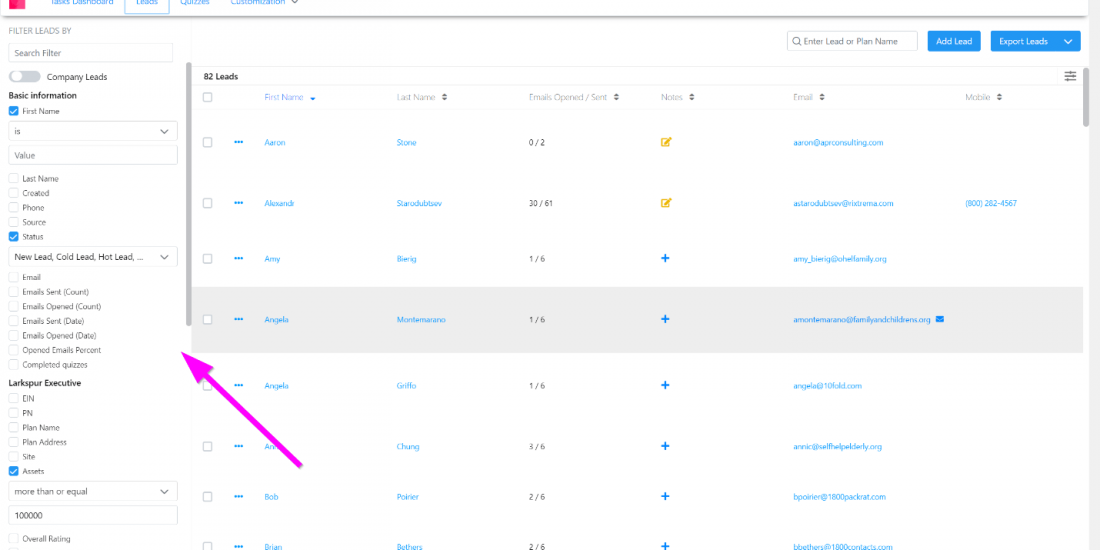Click the envelope icon beside Angela Montemarano's email

(x=940, y=319)
